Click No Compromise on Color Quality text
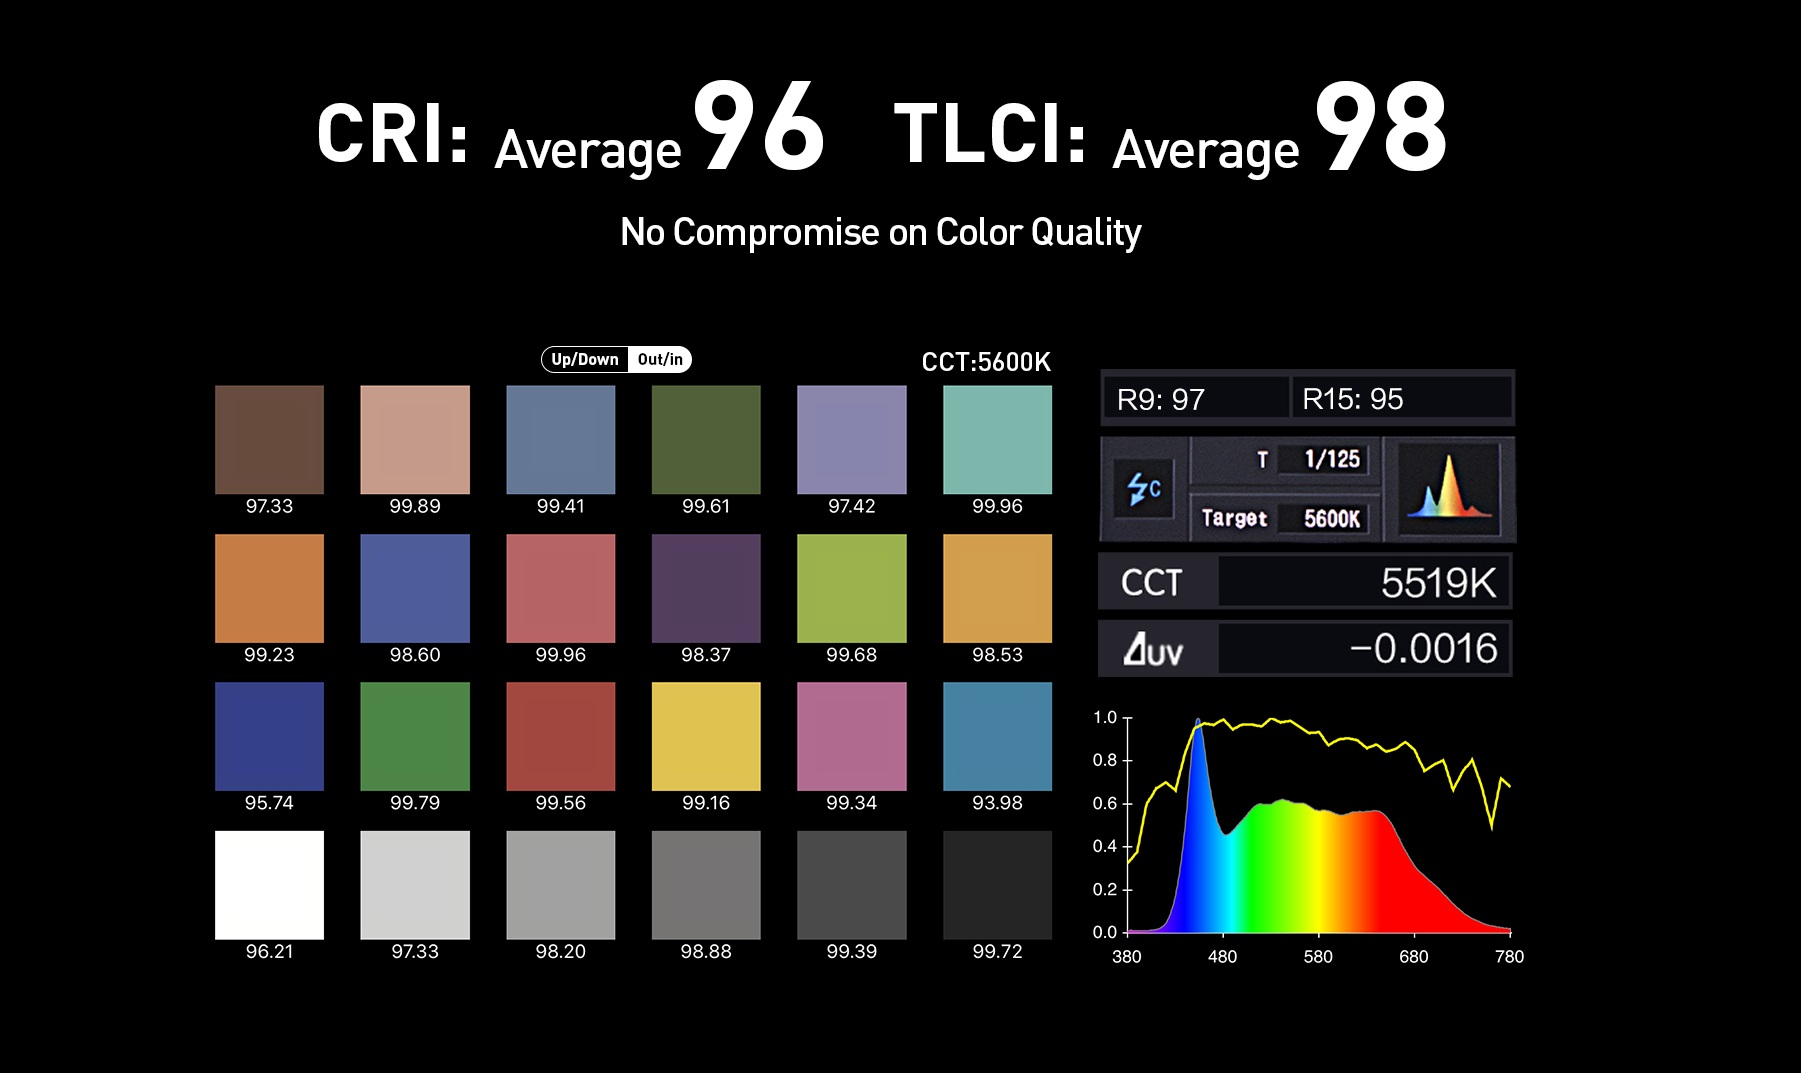The image size is (1801, 1073). pos(880,232)
